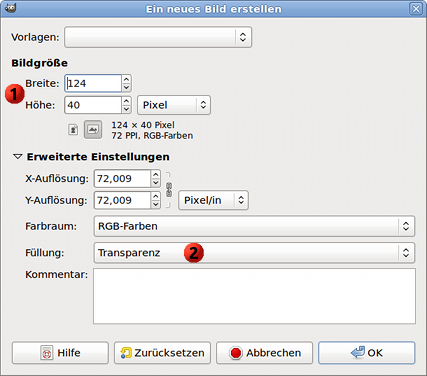Select portrait orientation icon

(x=73, y=129)
